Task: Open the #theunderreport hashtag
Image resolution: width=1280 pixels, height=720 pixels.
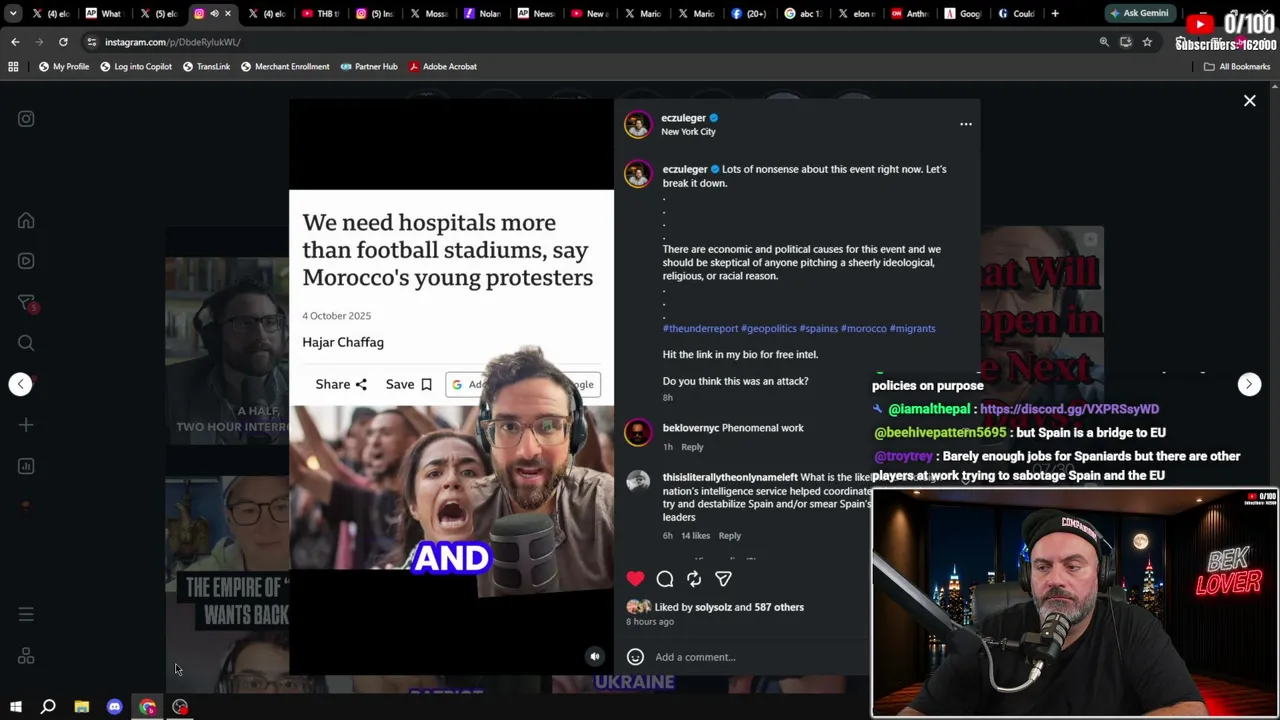Action: pos(700,328)
